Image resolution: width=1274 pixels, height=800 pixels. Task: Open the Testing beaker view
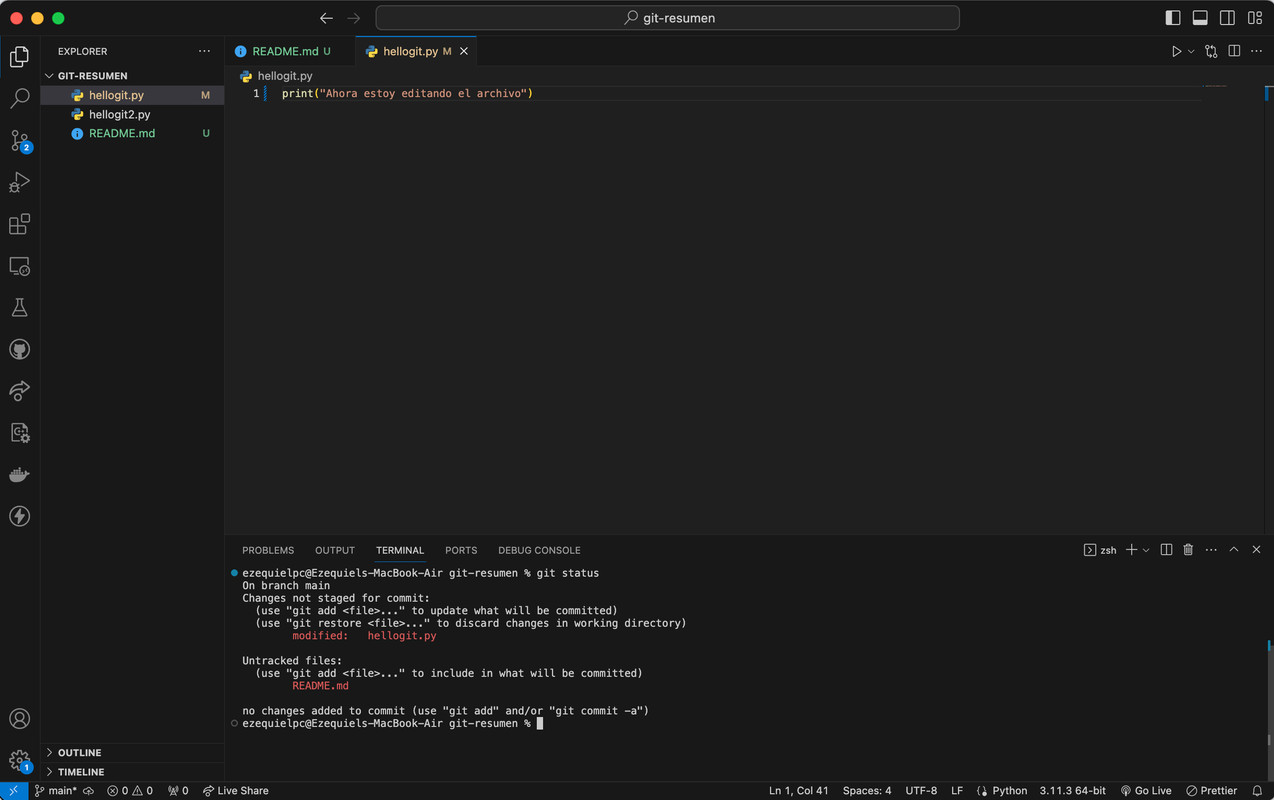[x=19, y=308]
